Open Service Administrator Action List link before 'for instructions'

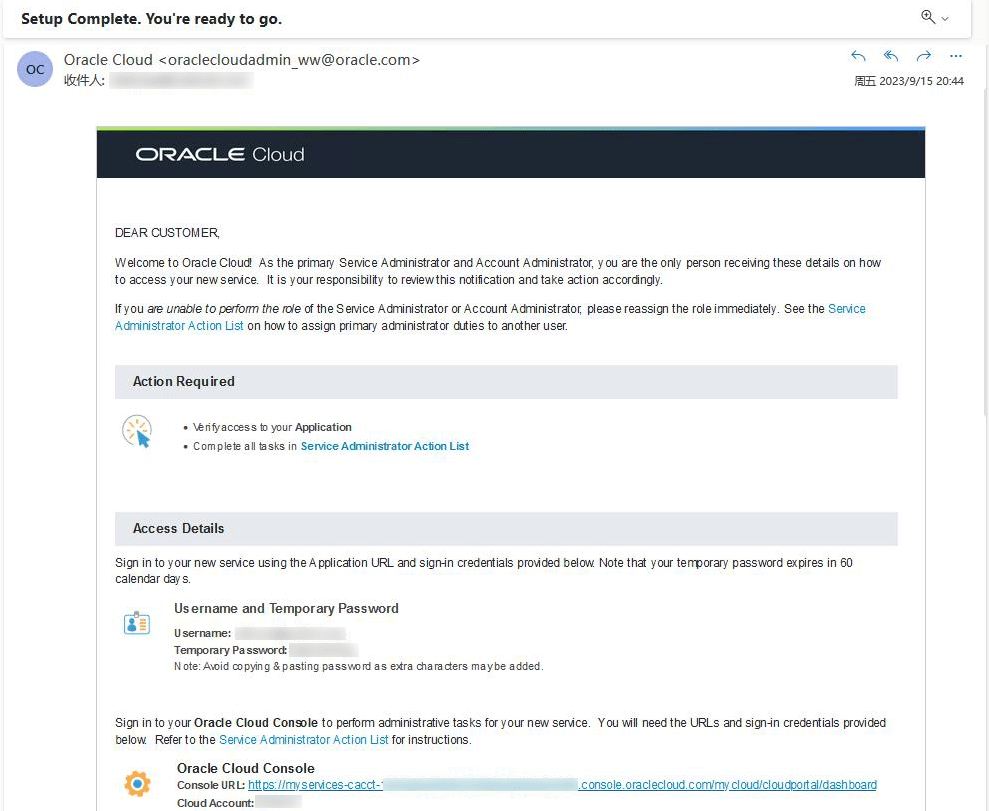(303, 740)
